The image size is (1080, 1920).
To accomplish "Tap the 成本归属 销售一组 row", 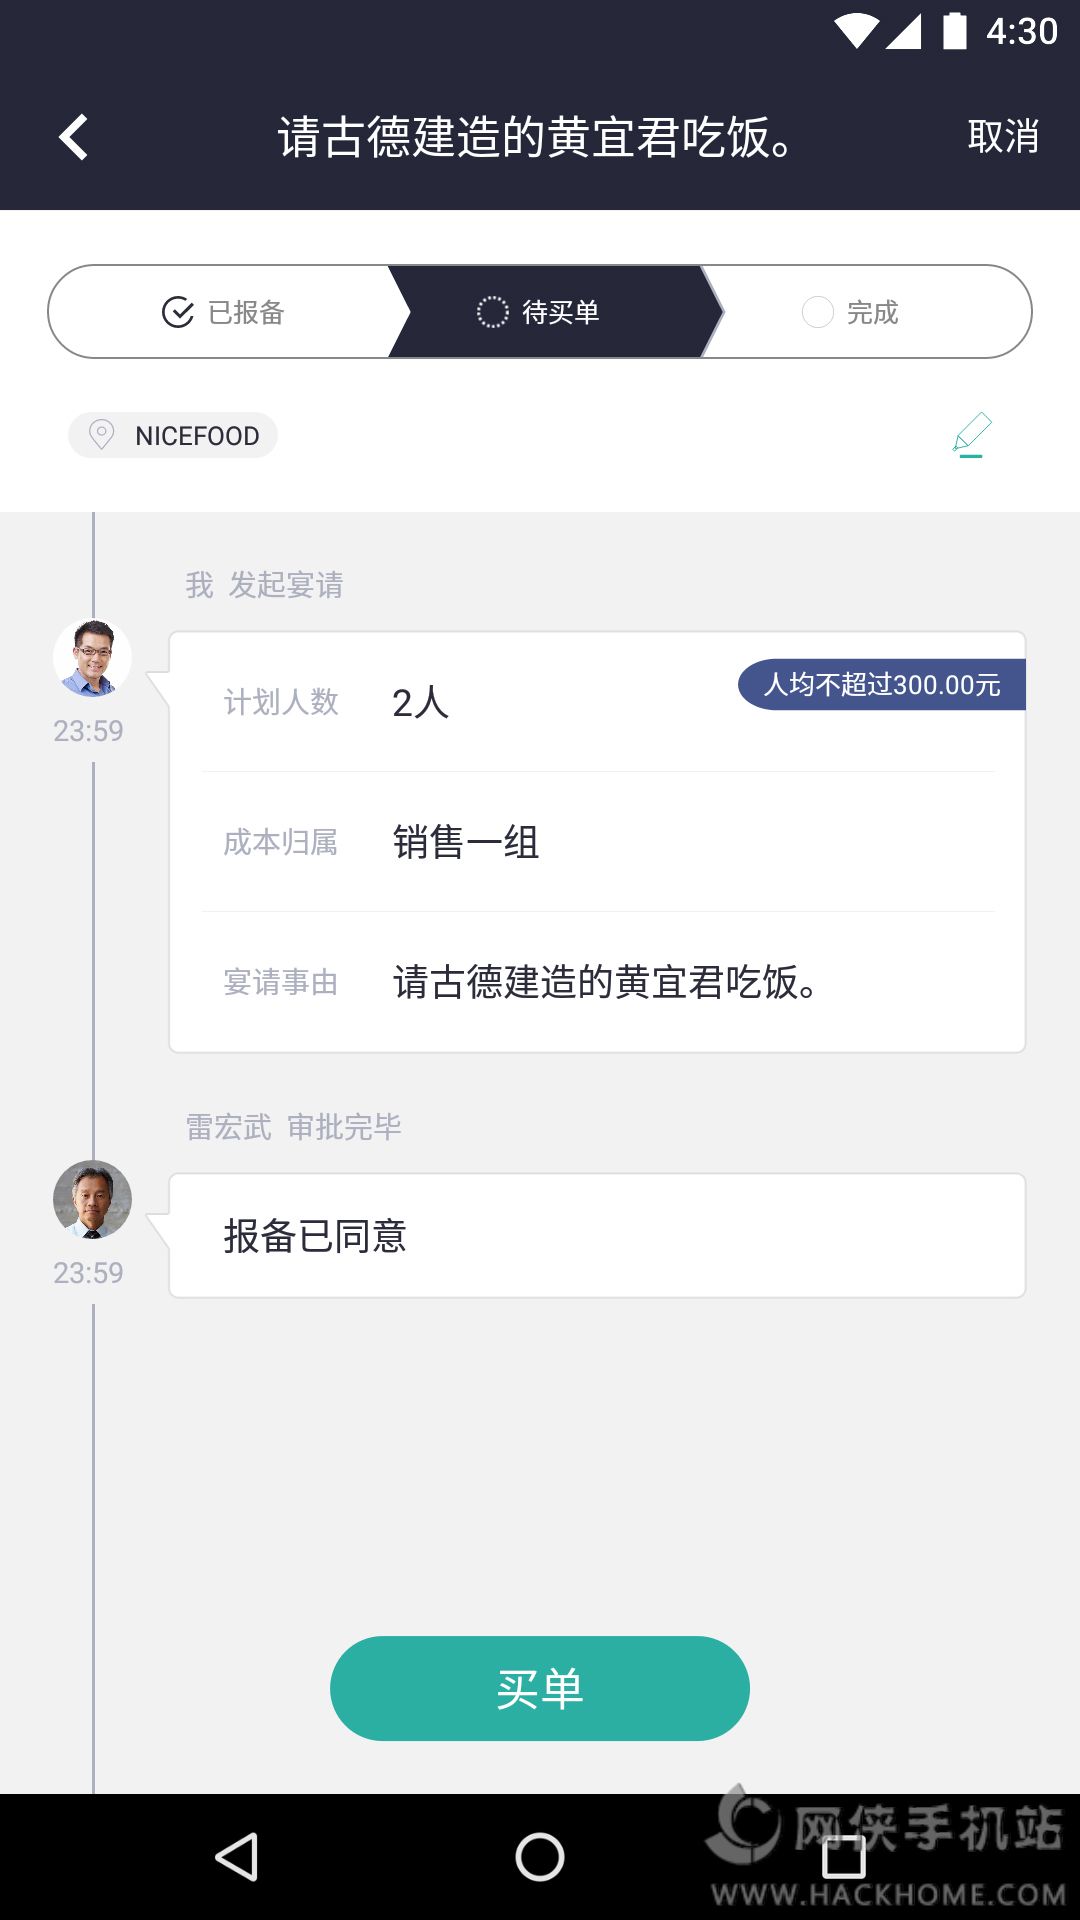I will 597,842.
